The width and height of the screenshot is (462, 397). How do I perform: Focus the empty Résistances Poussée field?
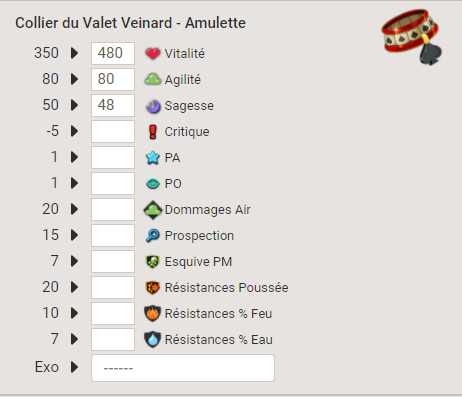coord(113,287)
